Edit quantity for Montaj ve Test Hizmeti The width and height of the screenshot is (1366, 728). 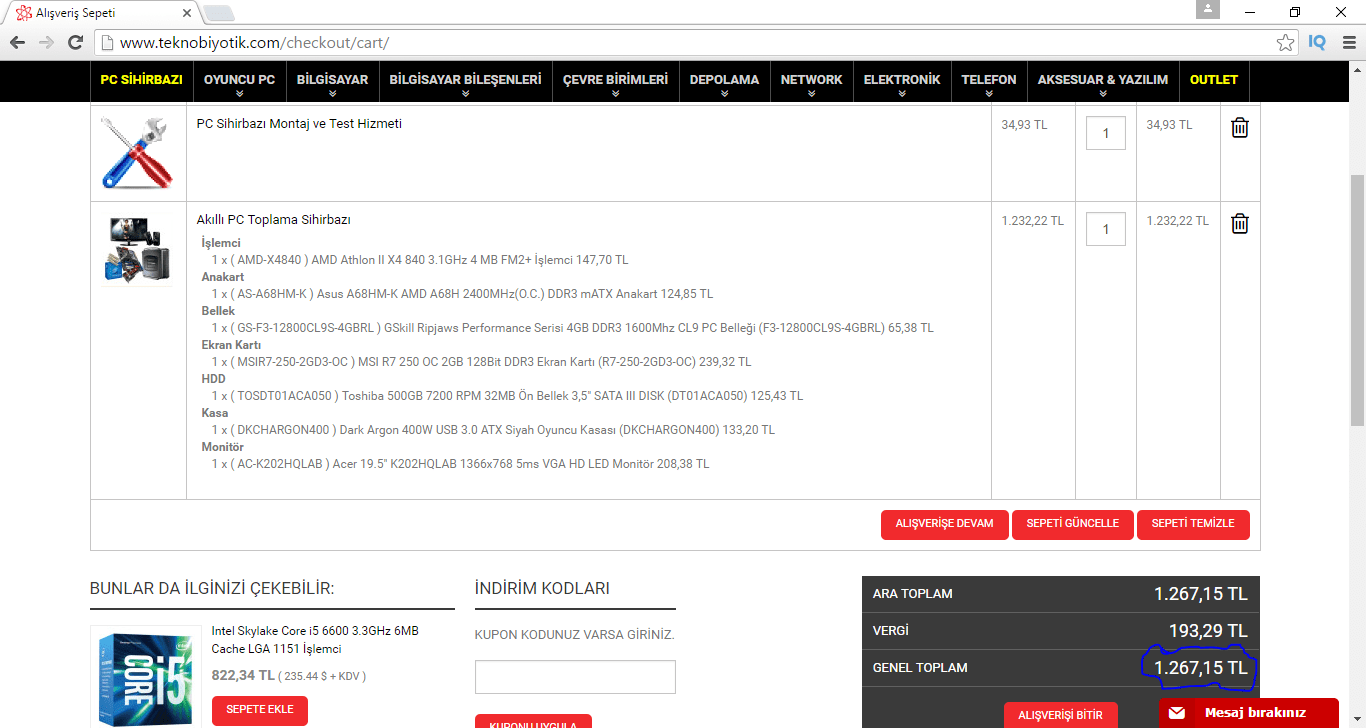pos(1105,133)
